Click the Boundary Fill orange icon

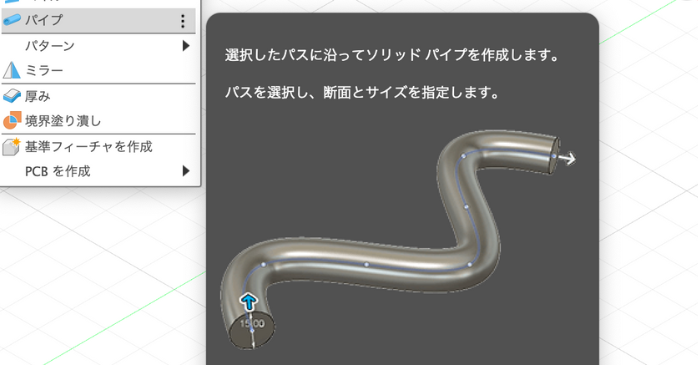(12, 121)
